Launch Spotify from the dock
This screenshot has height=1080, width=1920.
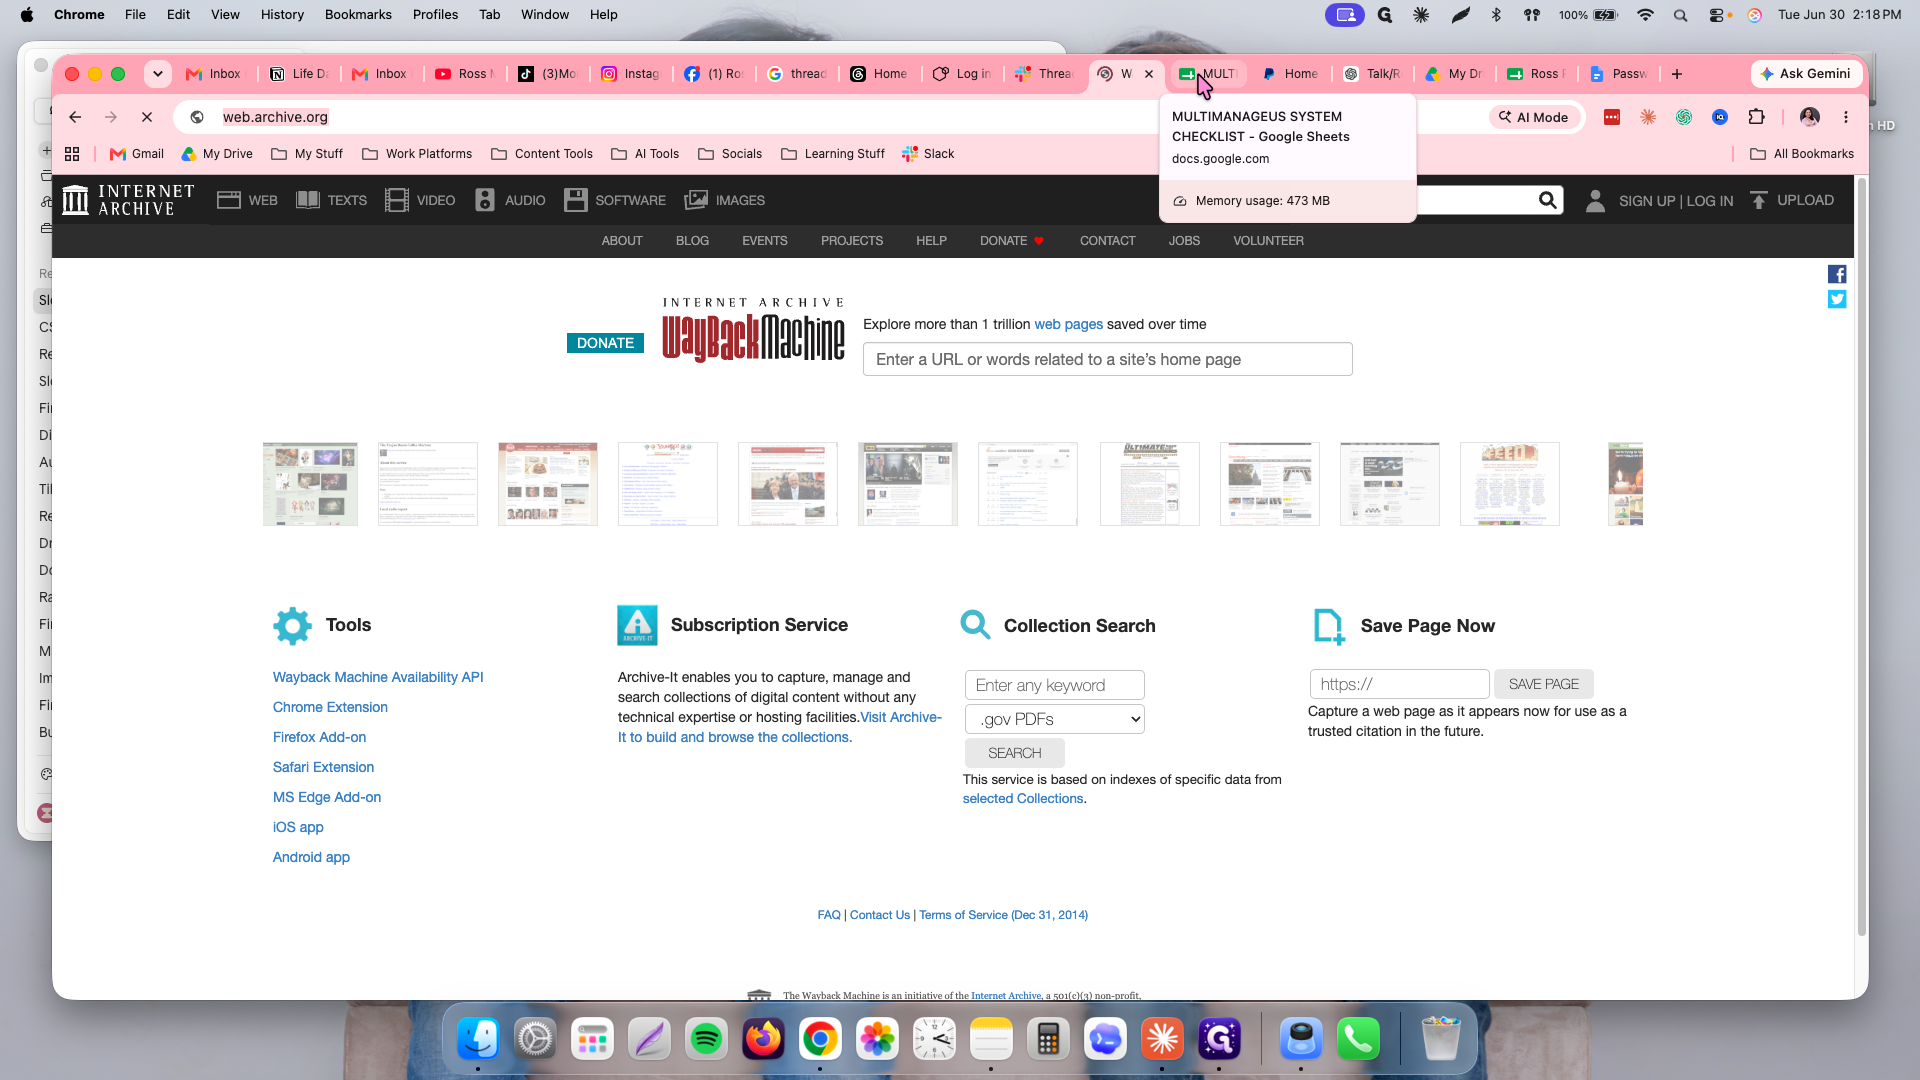point(707,1040)
